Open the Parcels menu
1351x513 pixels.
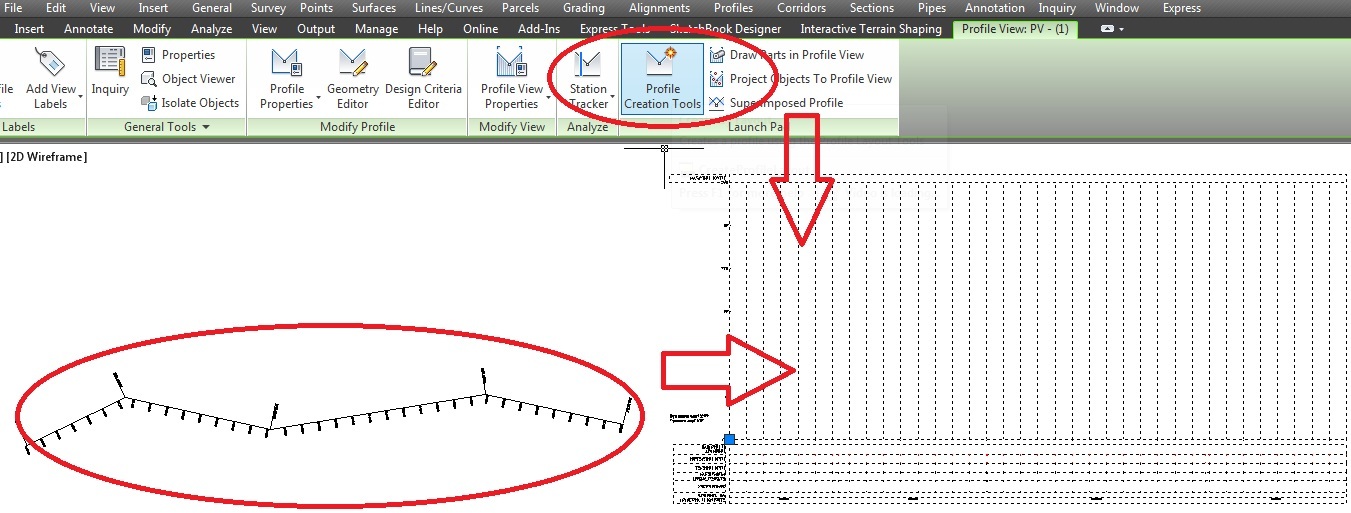click(520, 8)
